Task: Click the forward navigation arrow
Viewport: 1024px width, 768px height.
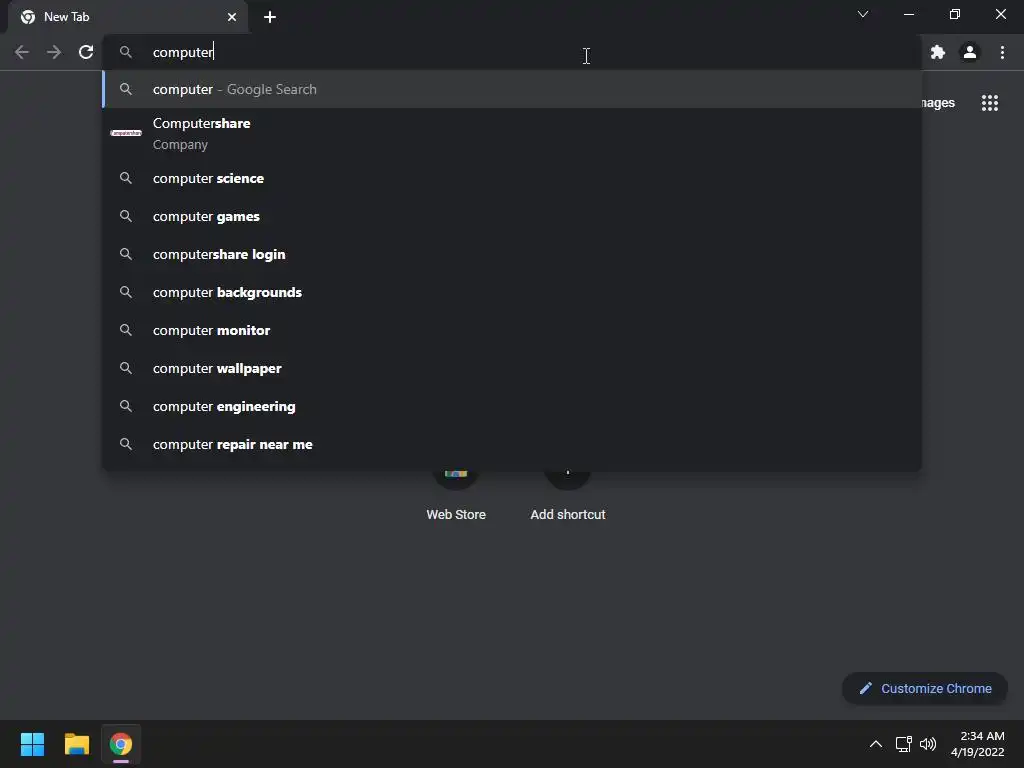Action: pos(54,52)
